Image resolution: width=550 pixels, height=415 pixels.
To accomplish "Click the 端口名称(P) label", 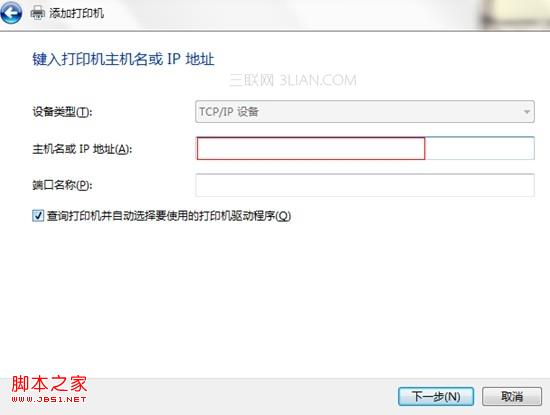I will pos(62,185).
